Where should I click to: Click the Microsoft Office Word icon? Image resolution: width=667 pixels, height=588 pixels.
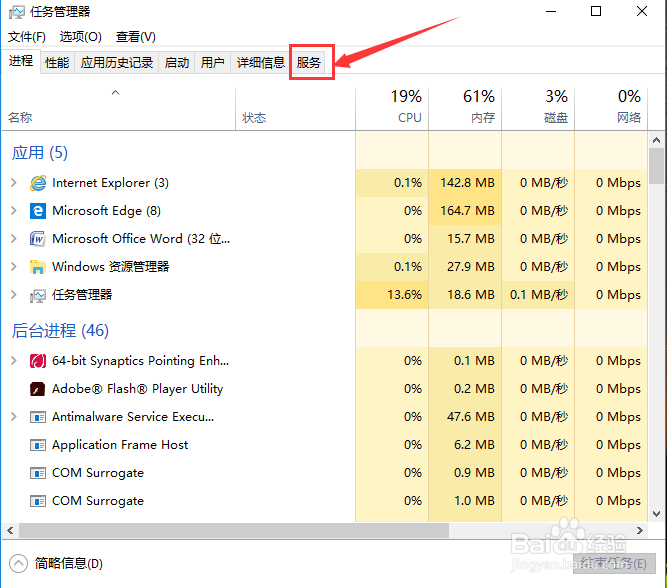(38, 239)
